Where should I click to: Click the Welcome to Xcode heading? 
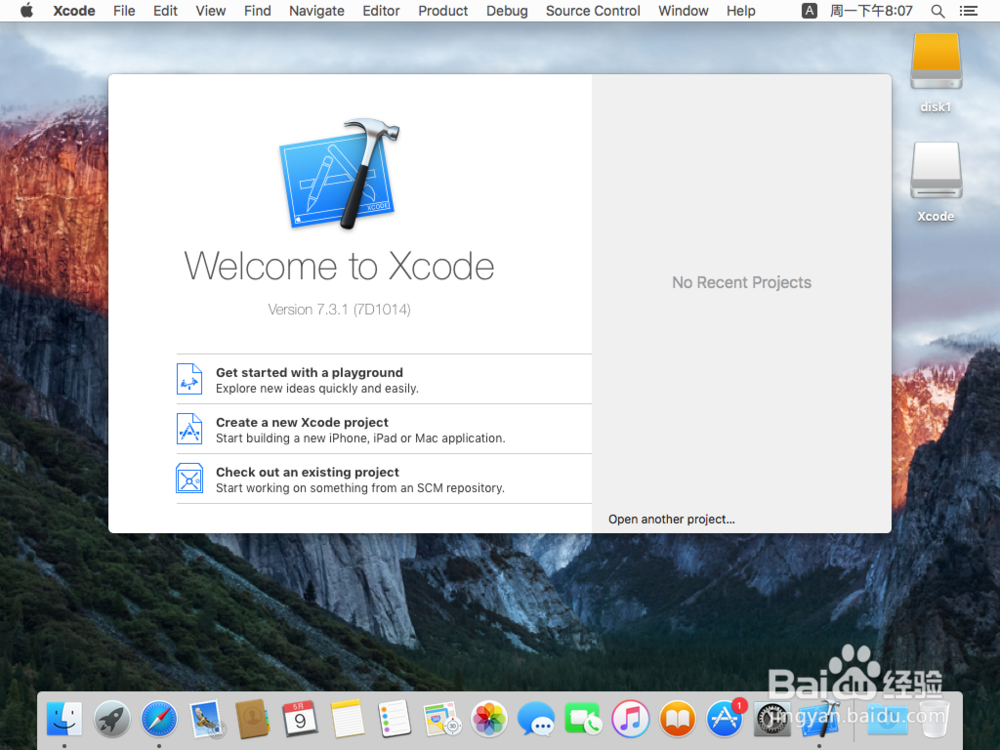coord(339,266)
